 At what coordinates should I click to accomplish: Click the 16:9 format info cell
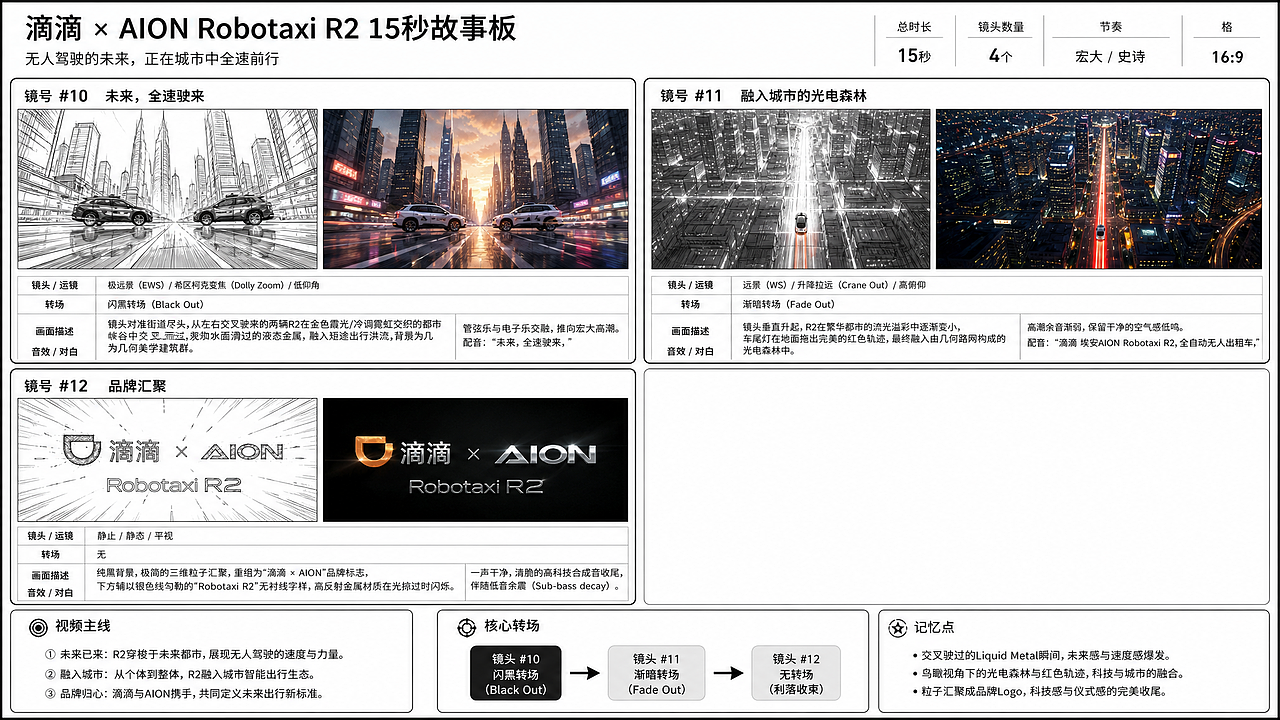click(1227, 43)
